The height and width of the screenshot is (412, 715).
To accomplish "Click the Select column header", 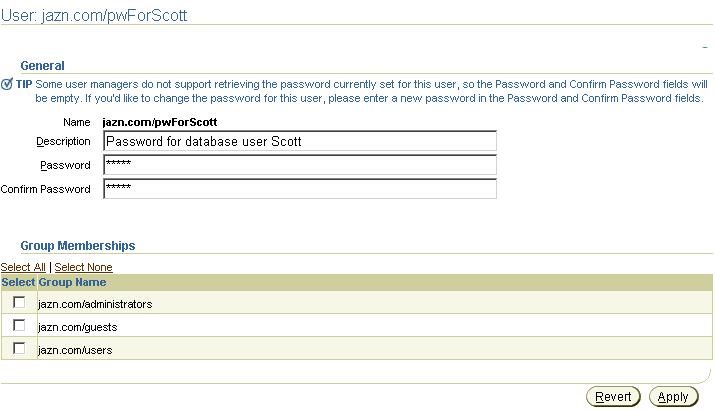I will (18, 283).
